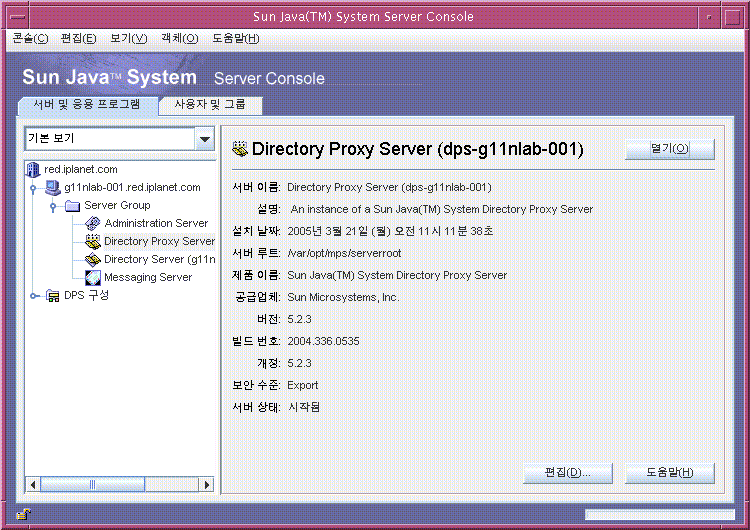Select g11nlab-001.red.iplanet.com tree node

point(132,188)
